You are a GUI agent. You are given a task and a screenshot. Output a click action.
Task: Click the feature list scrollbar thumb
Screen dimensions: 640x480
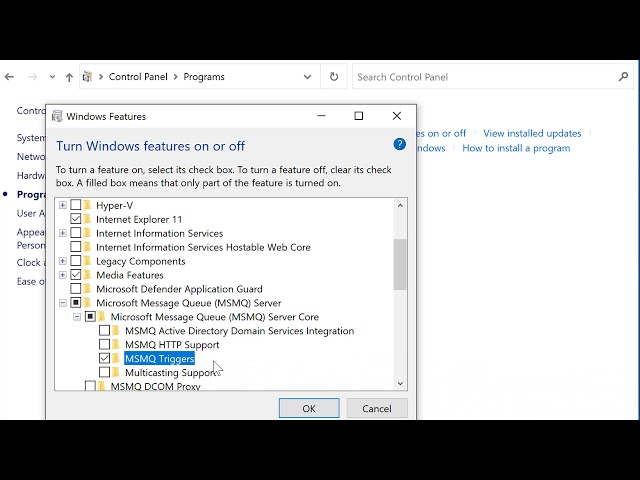coord(400,264)
